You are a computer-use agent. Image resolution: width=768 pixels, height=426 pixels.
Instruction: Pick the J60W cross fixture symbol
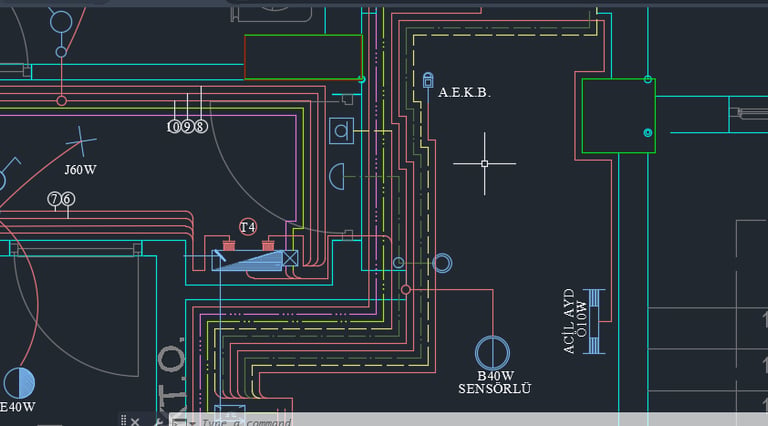point(81,142)
